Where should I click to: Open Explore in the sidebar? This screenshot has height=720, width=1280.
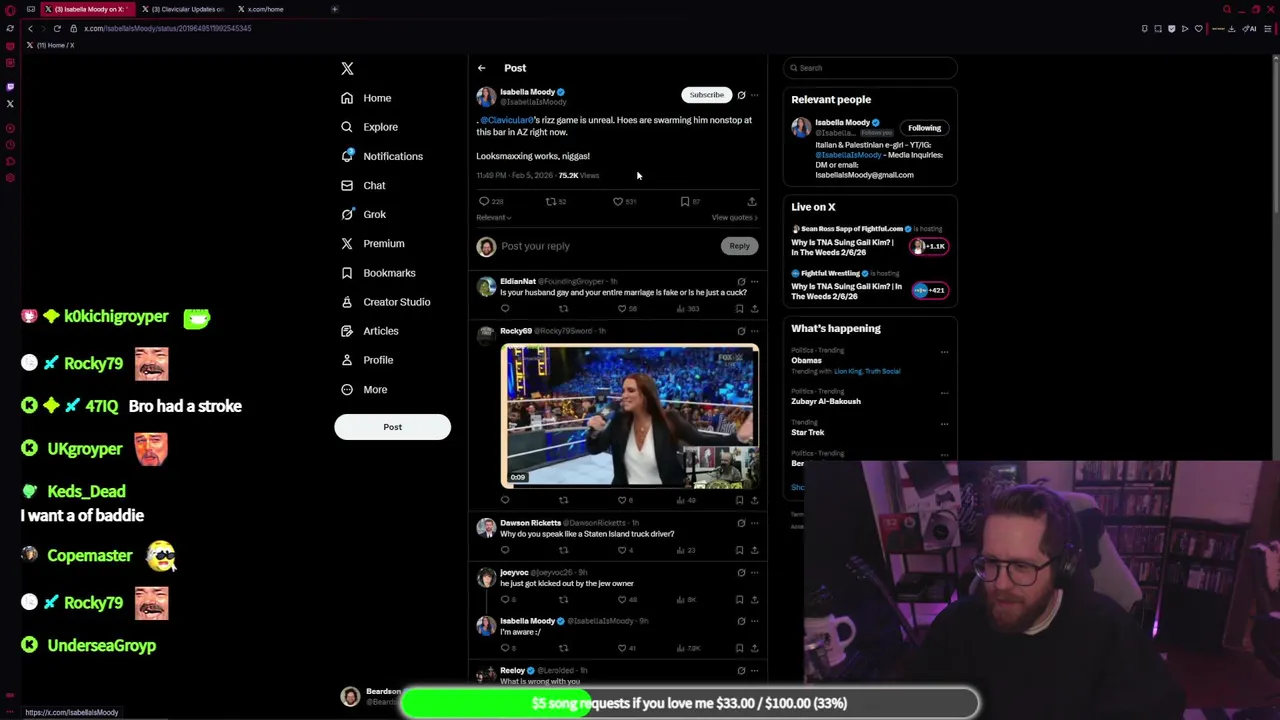[x=369, y=127]
